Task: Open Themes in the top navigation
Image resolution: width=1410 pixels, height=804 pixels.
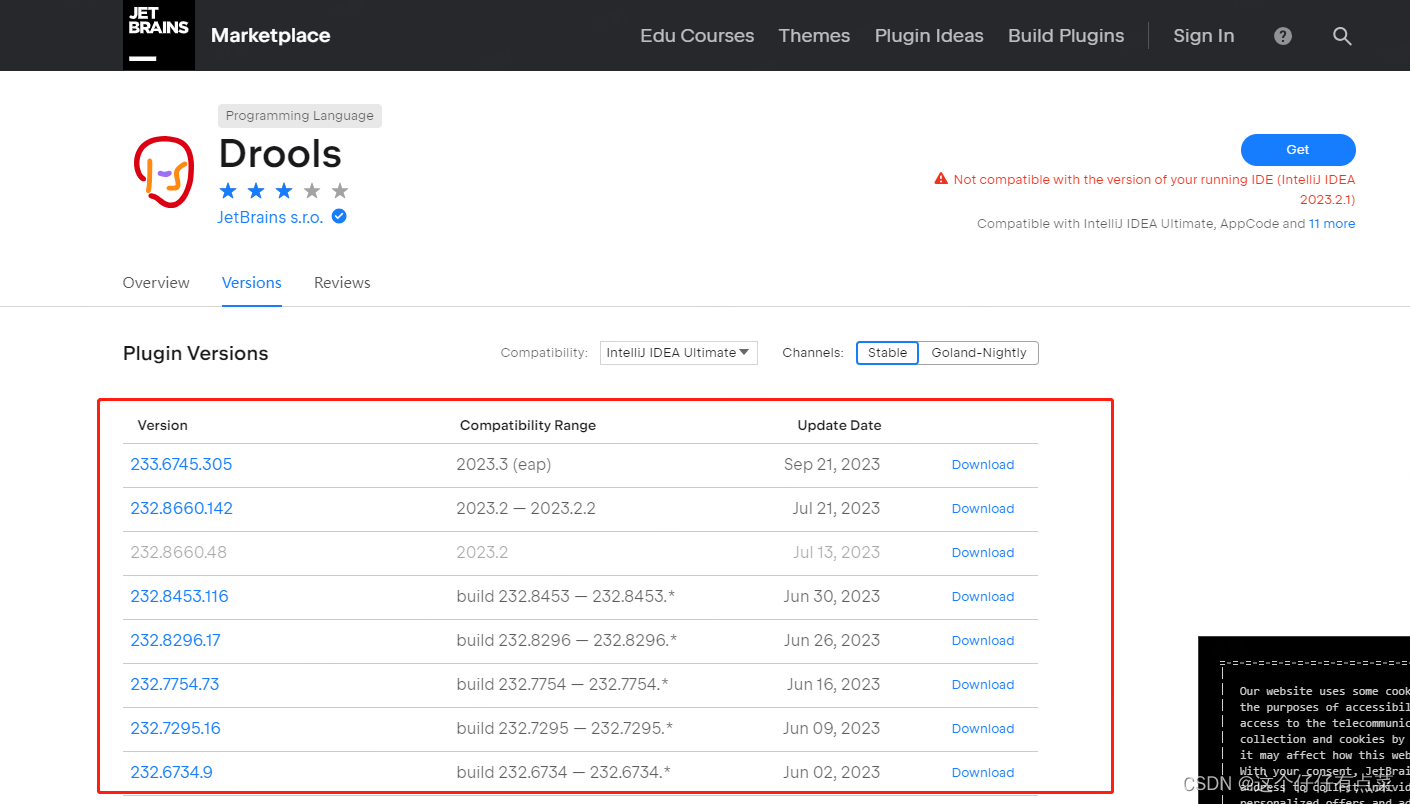Action: coord(814,36)
